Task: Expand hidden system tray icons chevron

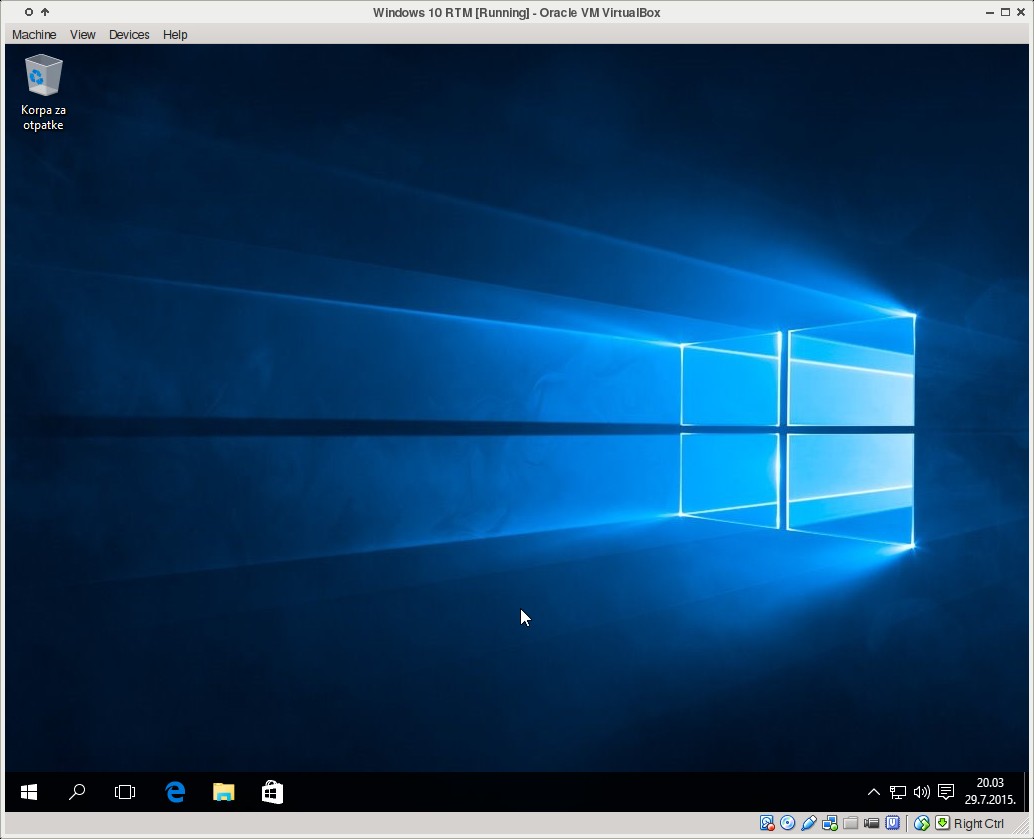Action: 873,792
